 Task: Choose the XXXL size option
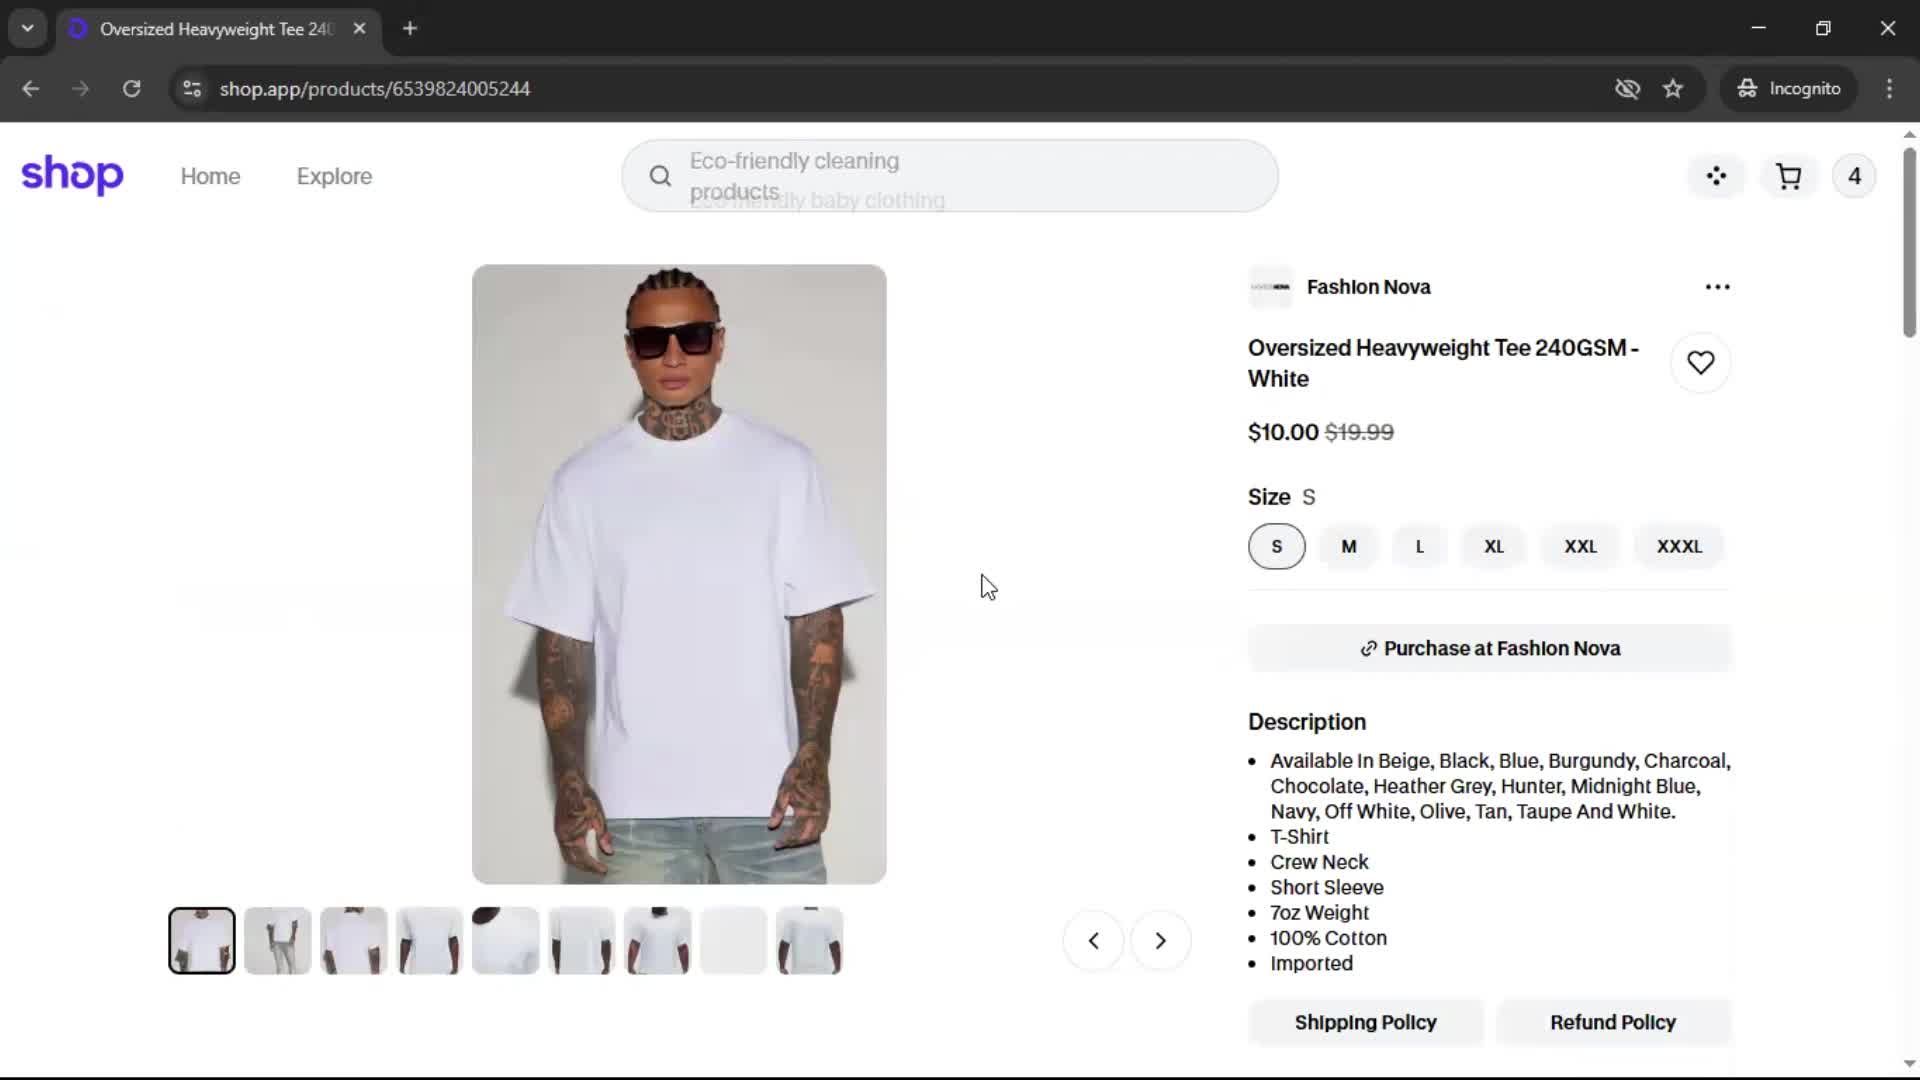(x=1678, y=547)
